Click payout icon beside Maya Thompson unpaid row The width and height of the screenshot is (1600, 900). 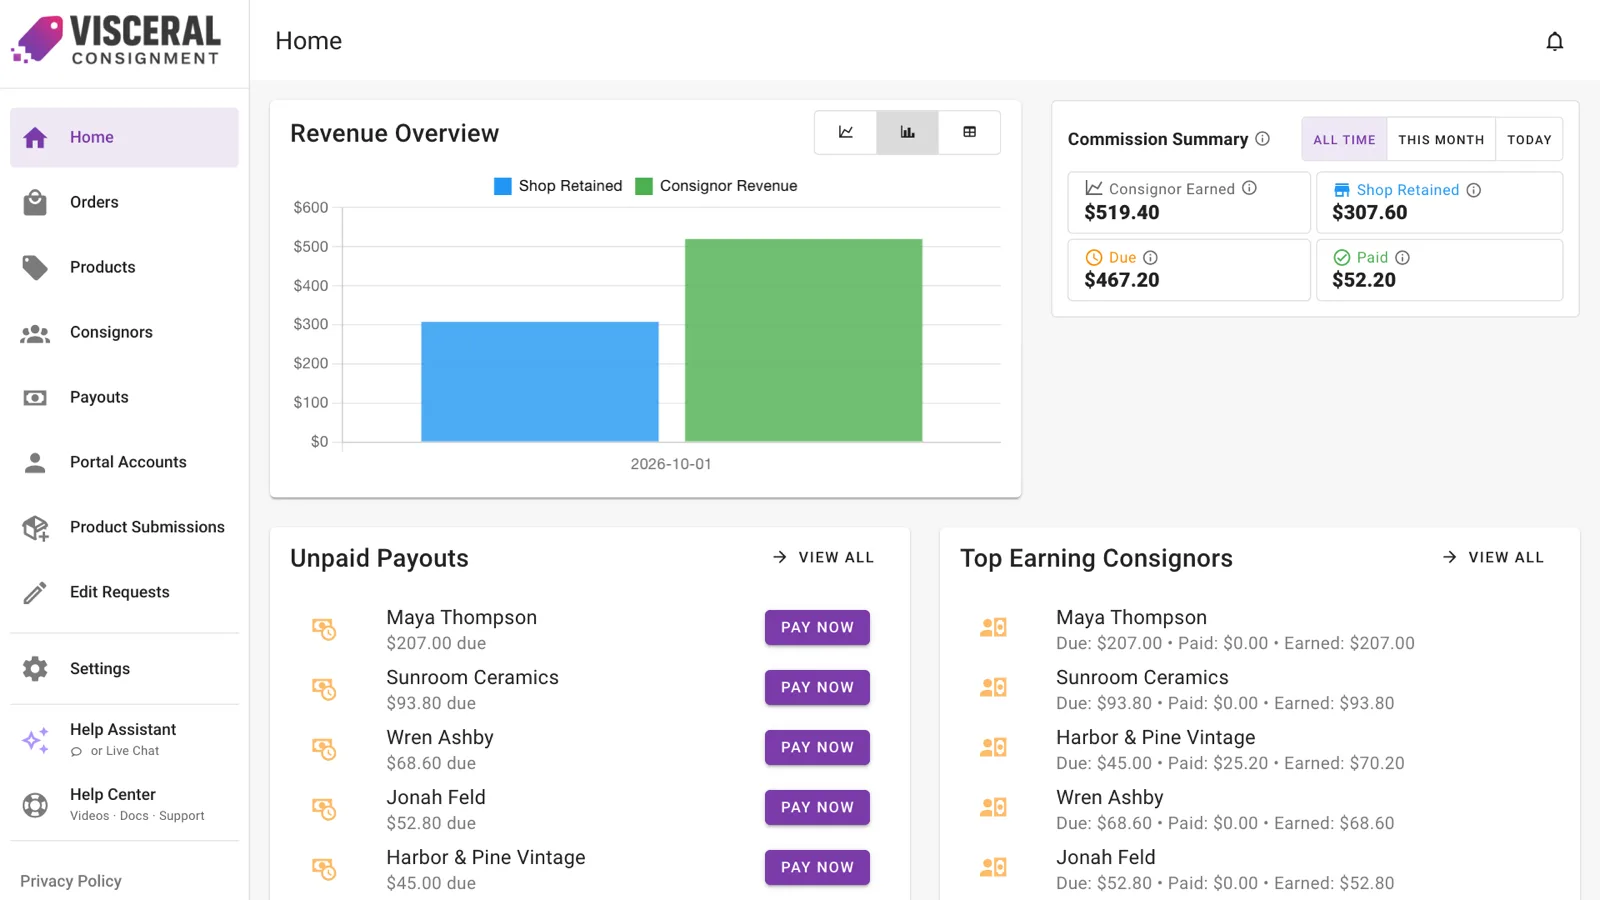(324, 629)
